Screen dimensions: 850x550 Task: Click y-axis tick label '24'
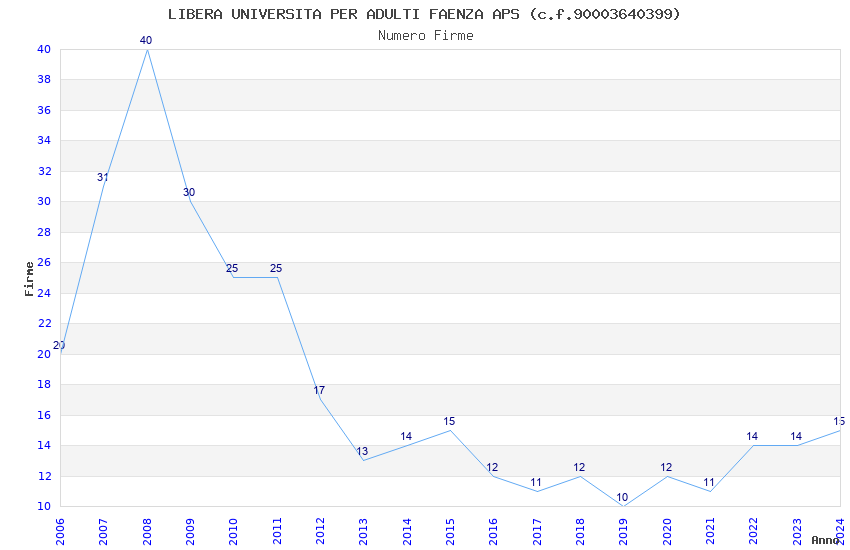pos(44,293)
